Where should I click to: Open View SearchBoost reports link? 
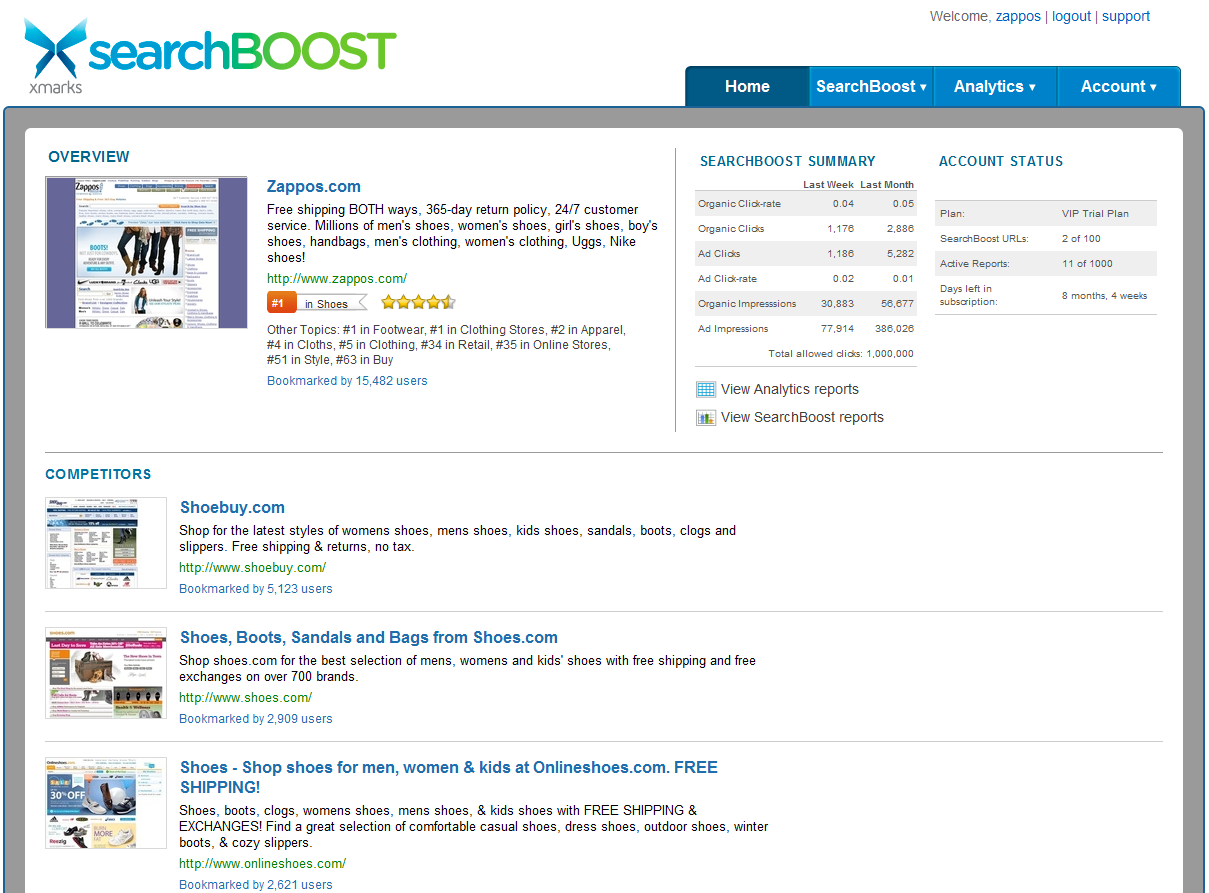pyautogui.click(x=802, y=418)
